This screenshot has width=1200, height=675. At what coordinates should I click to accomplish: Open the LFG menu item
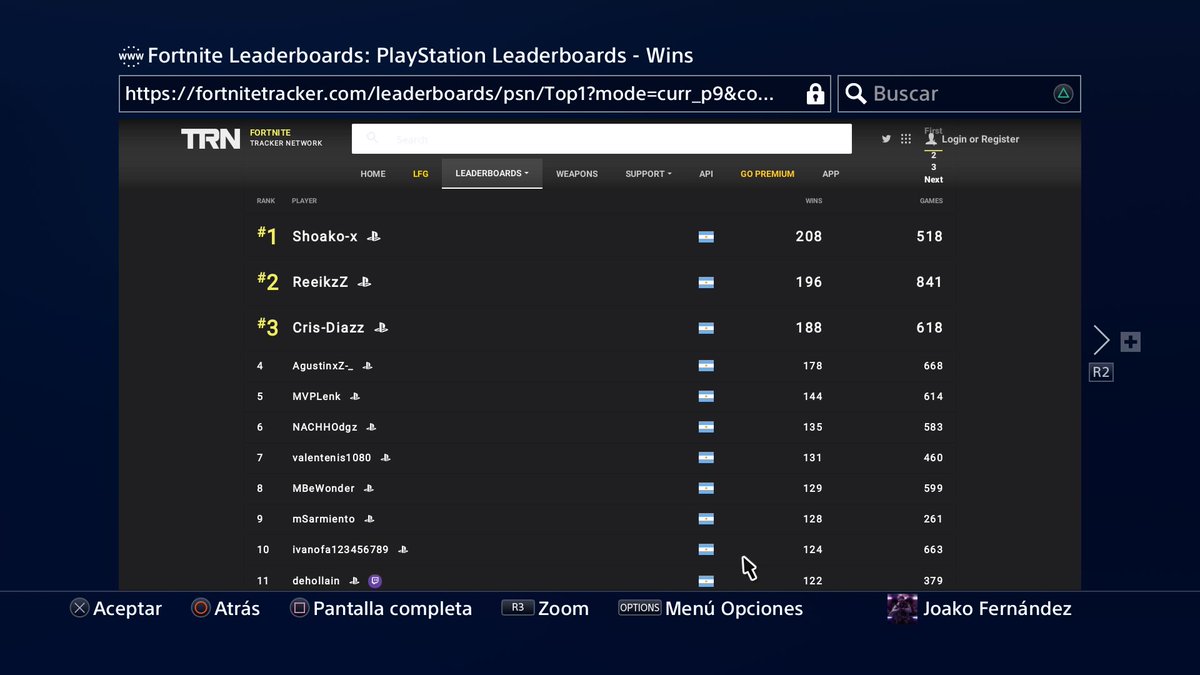pos(421,174)
